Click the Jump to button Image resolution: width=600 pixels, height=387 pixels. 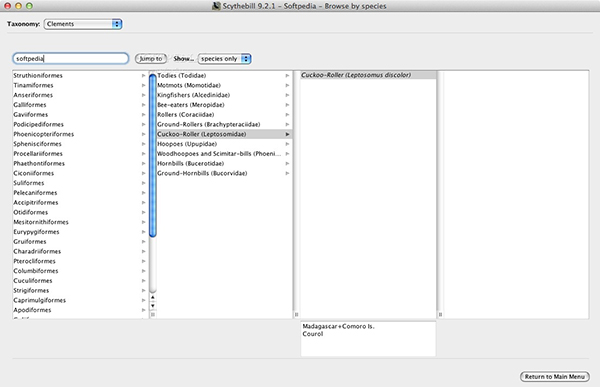151,59
